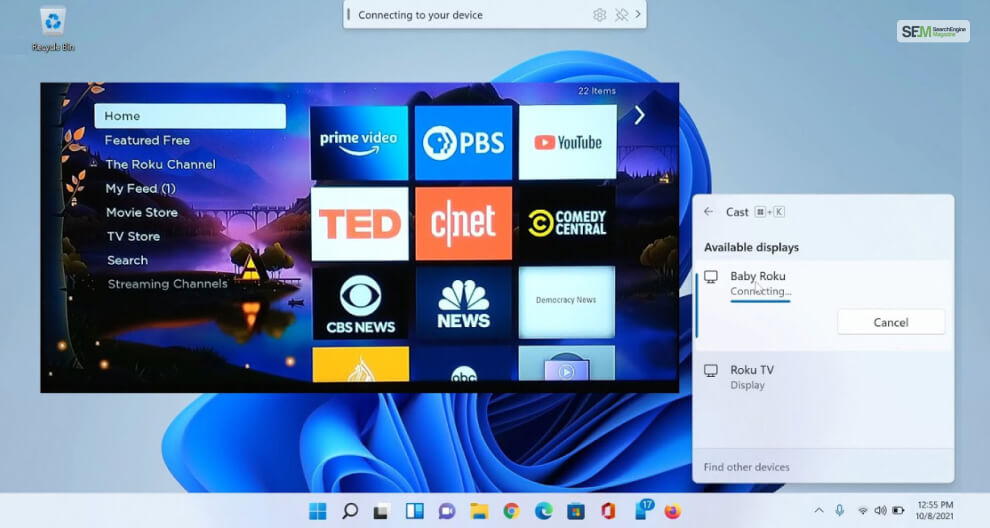Click Roku next-page arrow beside channels
The image size is (990, 528).
[640, 115]
